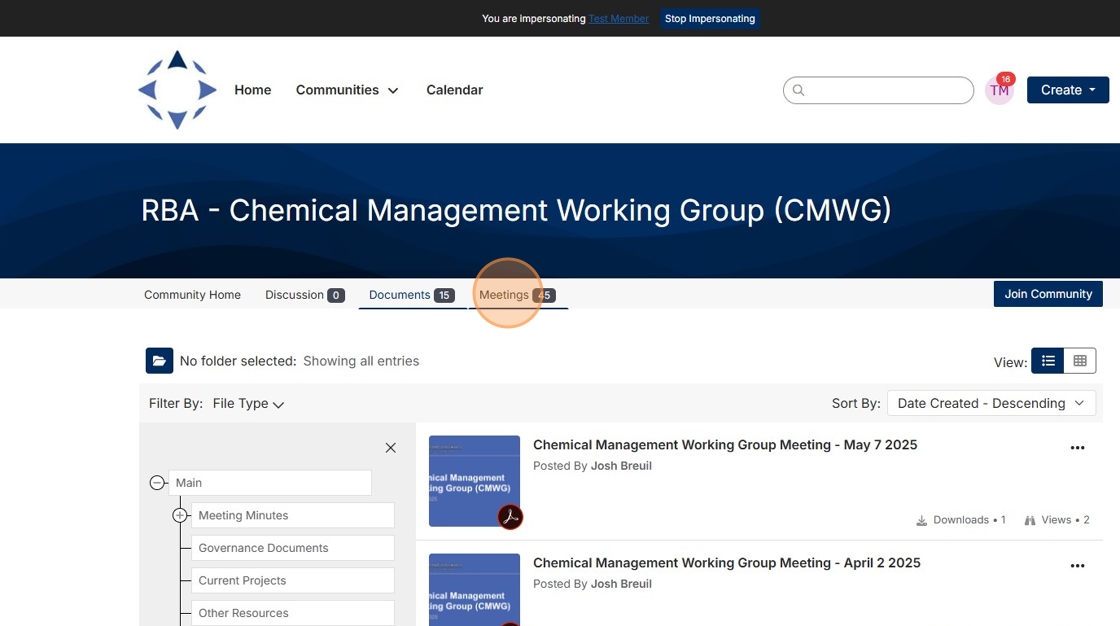The width and height of the screenshot is (1120, 626).
Task: Open the Sort By dropdown
Action: click(991, 403)
